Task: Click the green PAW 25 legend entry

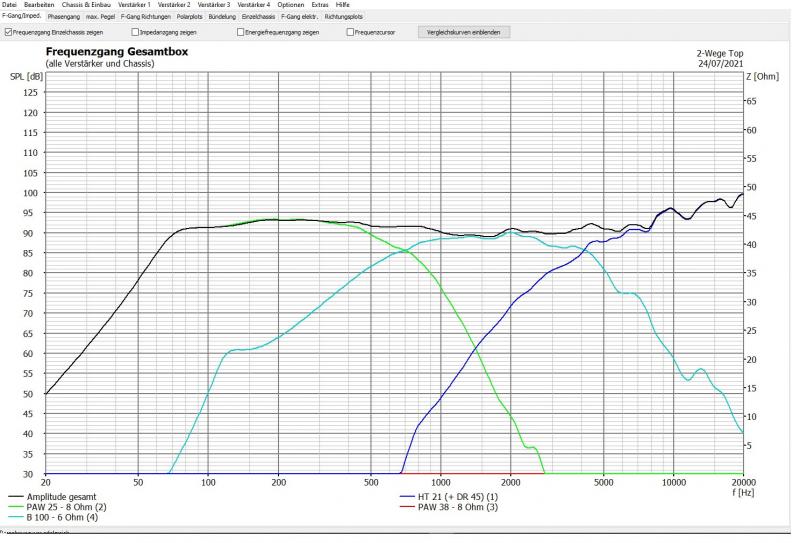Action: (67, 507)
